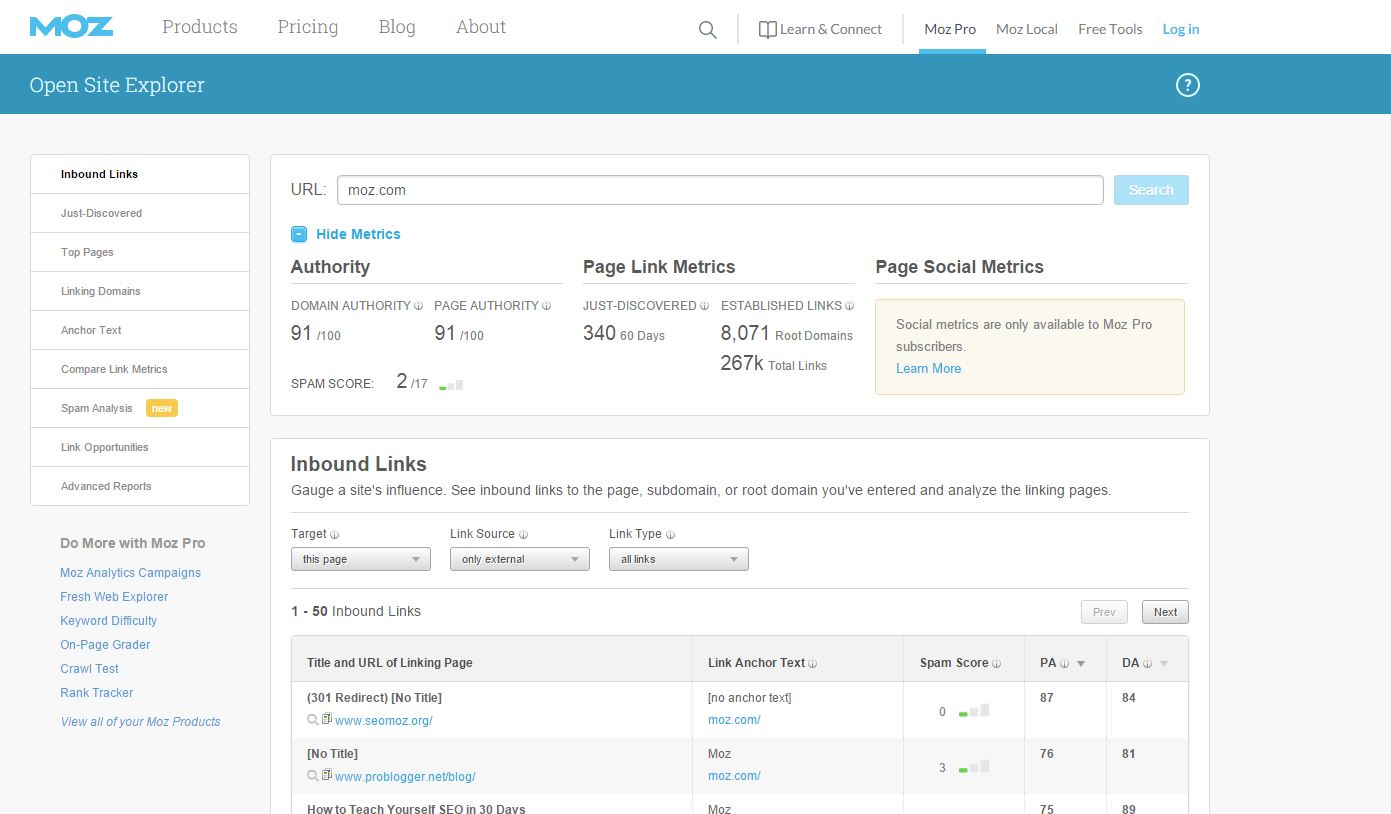Click info icon beside Link Anchor Text header
This screenshot has height=814, width=1391.
[812, 663]
